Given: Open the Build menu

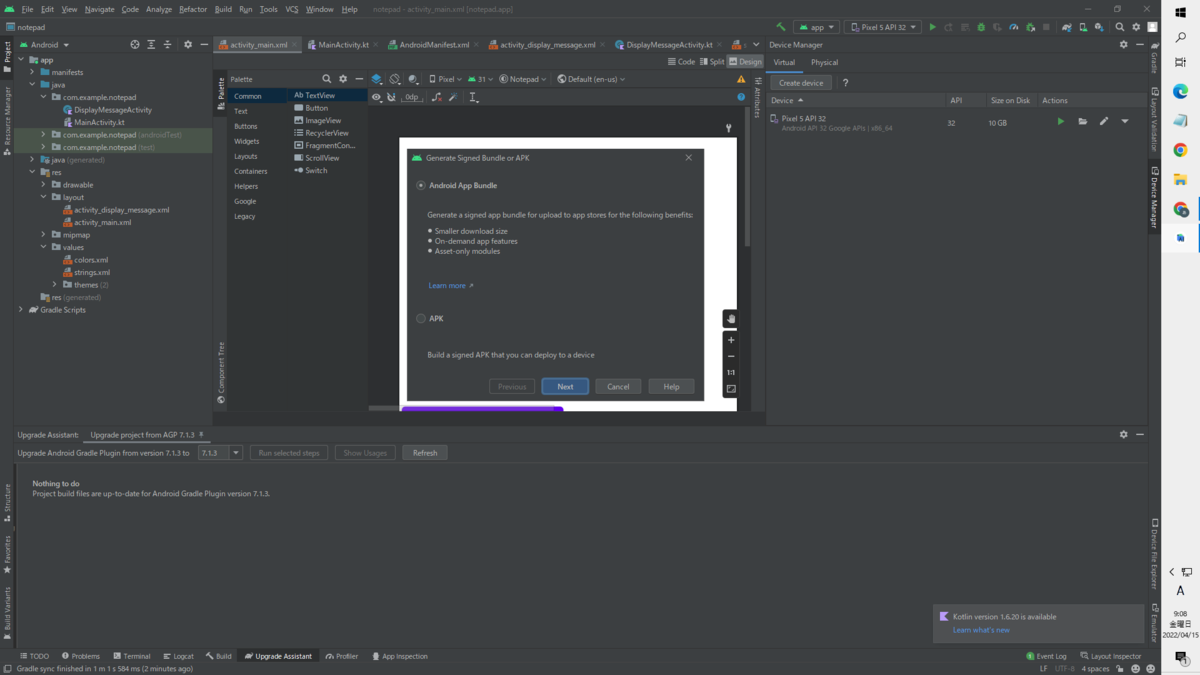Looking at the screenshot, I should (223, 9).
